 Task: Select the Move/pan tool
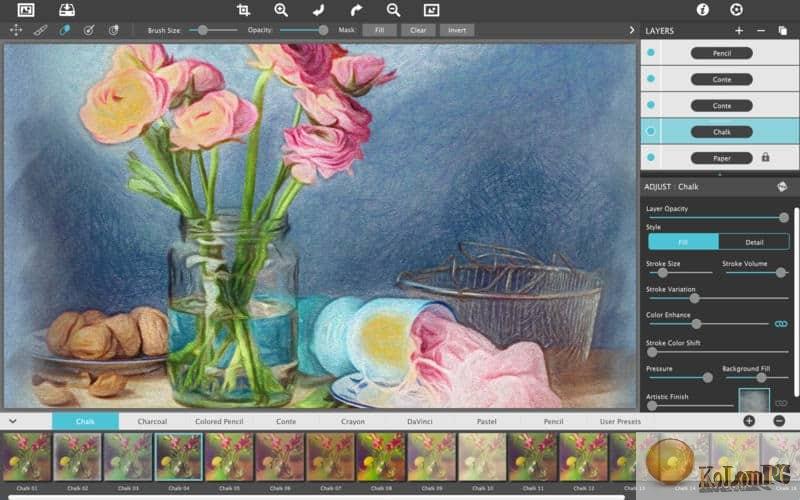coord(16,30)
